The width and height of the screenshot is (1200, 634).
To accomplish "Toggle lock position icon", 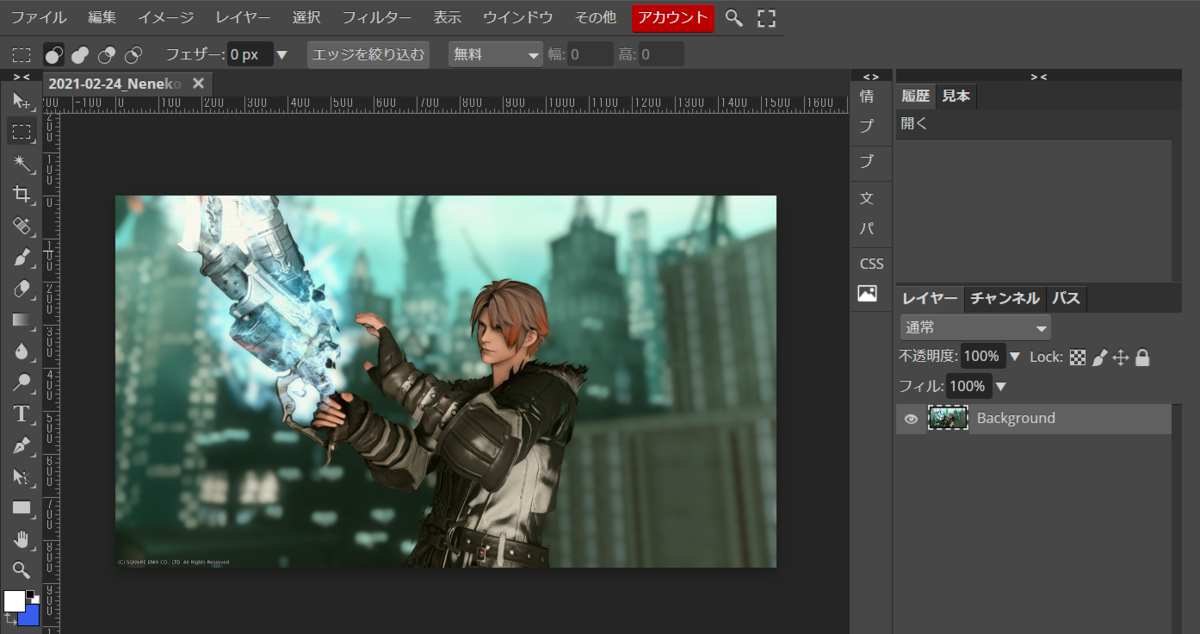I will (x=1121, y=357).
